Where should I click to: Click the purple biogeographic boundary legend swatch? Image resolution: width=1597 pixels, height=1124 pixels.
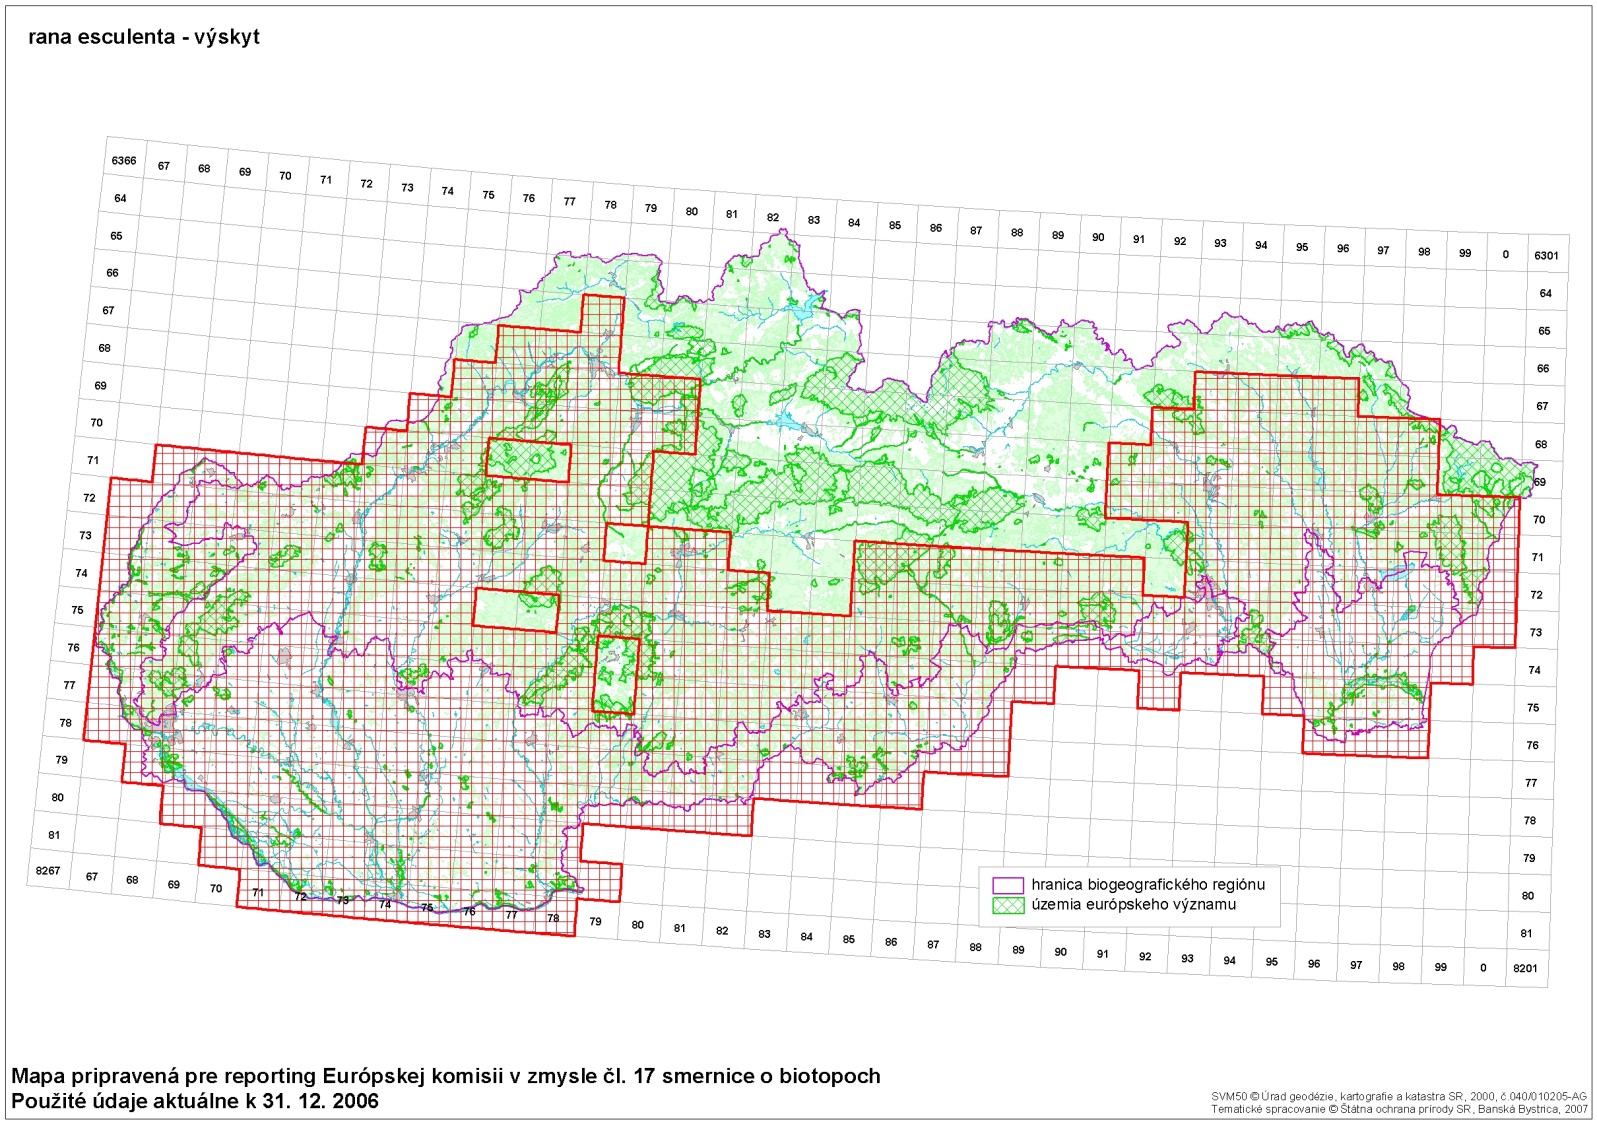click(1007, 885)
